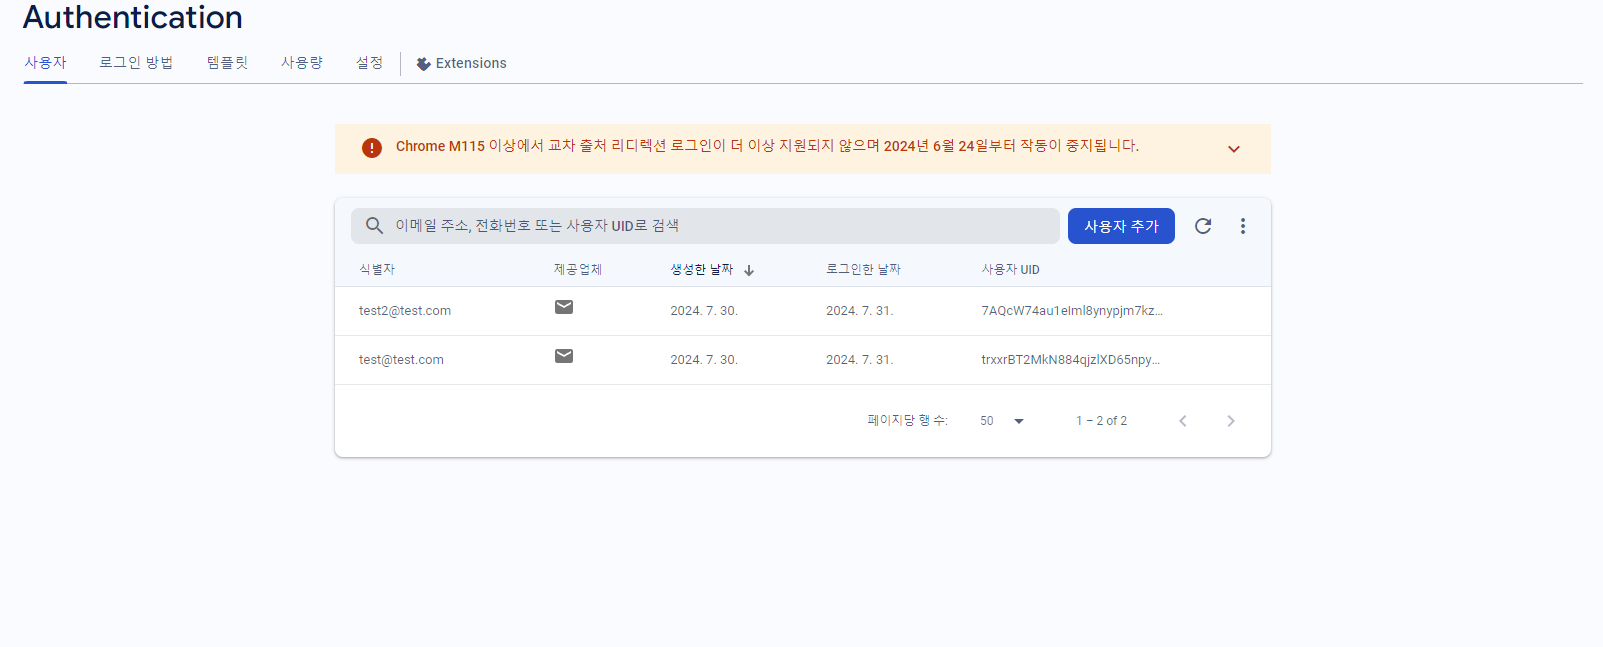
Task: Click UID trxxrBT2MkN884qjzlXD65npy...
Action: [1071, 360]
